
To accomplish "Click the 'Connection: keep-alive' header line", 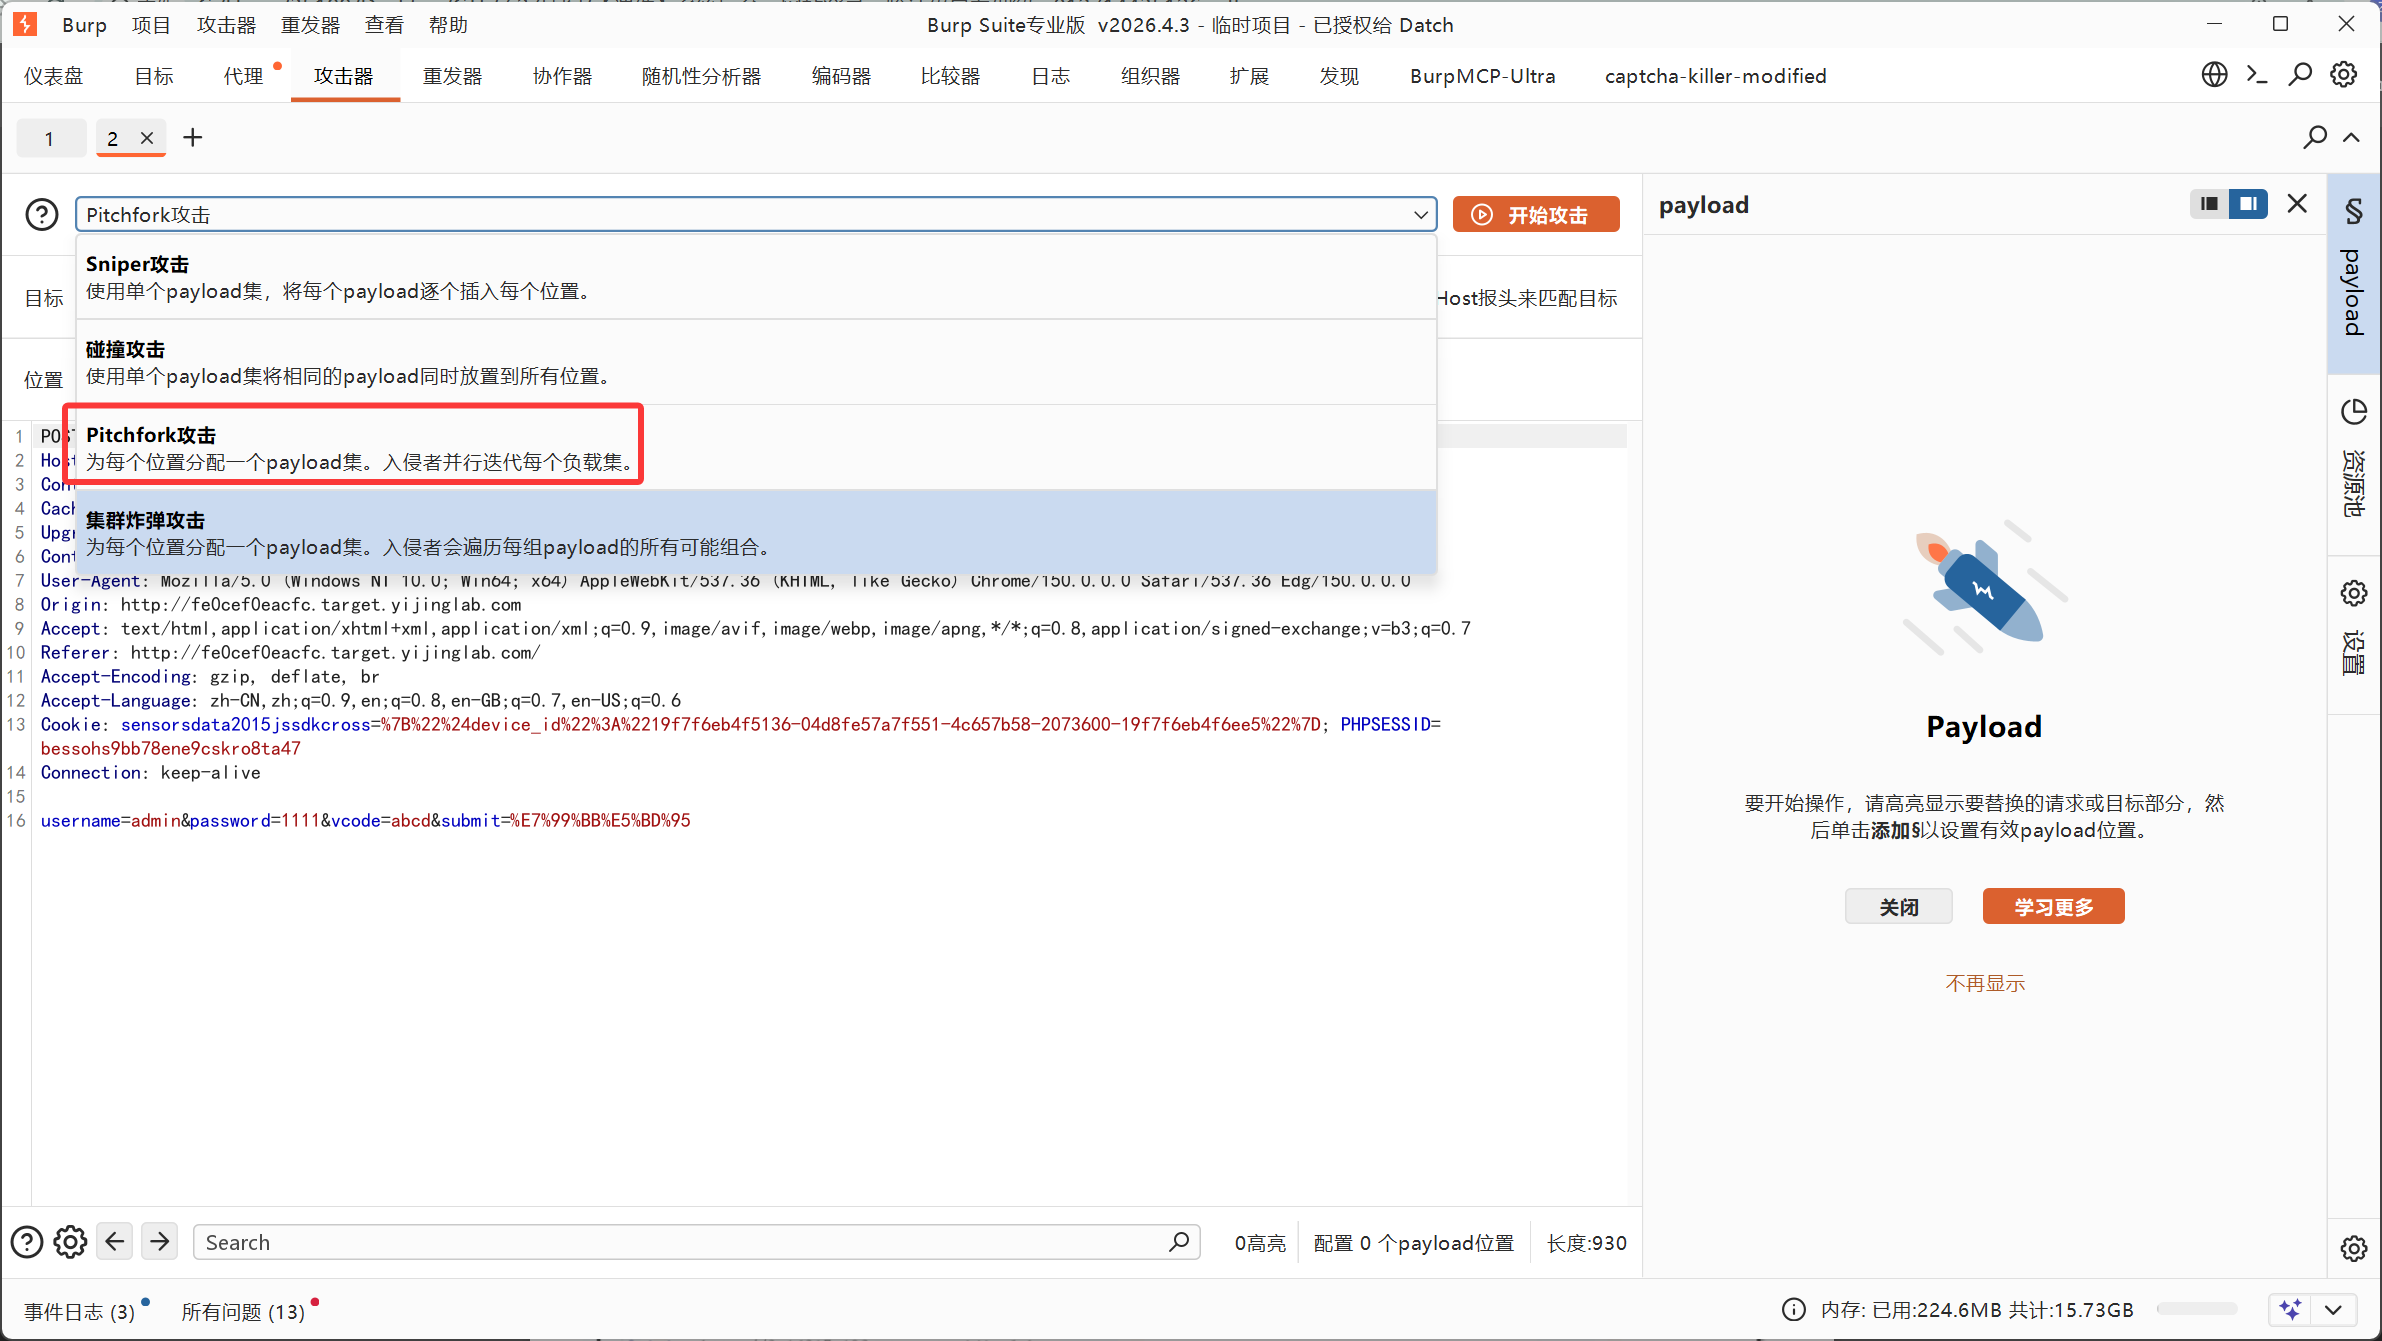I will (x=150, y=772).
